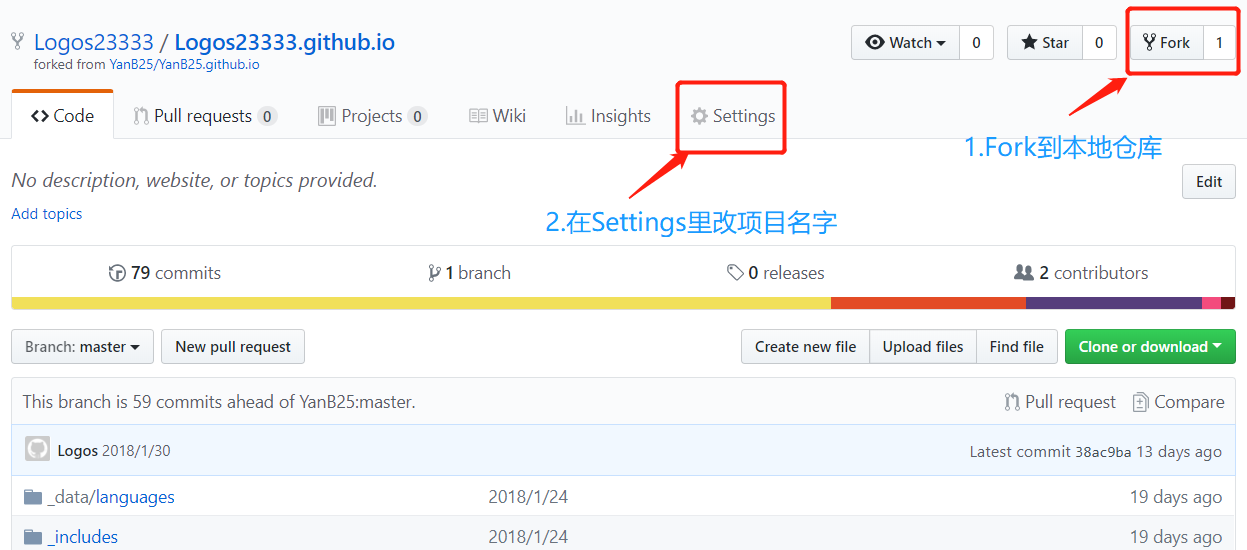Click the yellow segment of language bar
The height and width of the screenshot is (550, 1247).
pyautogui.click(x=421, y=303)
